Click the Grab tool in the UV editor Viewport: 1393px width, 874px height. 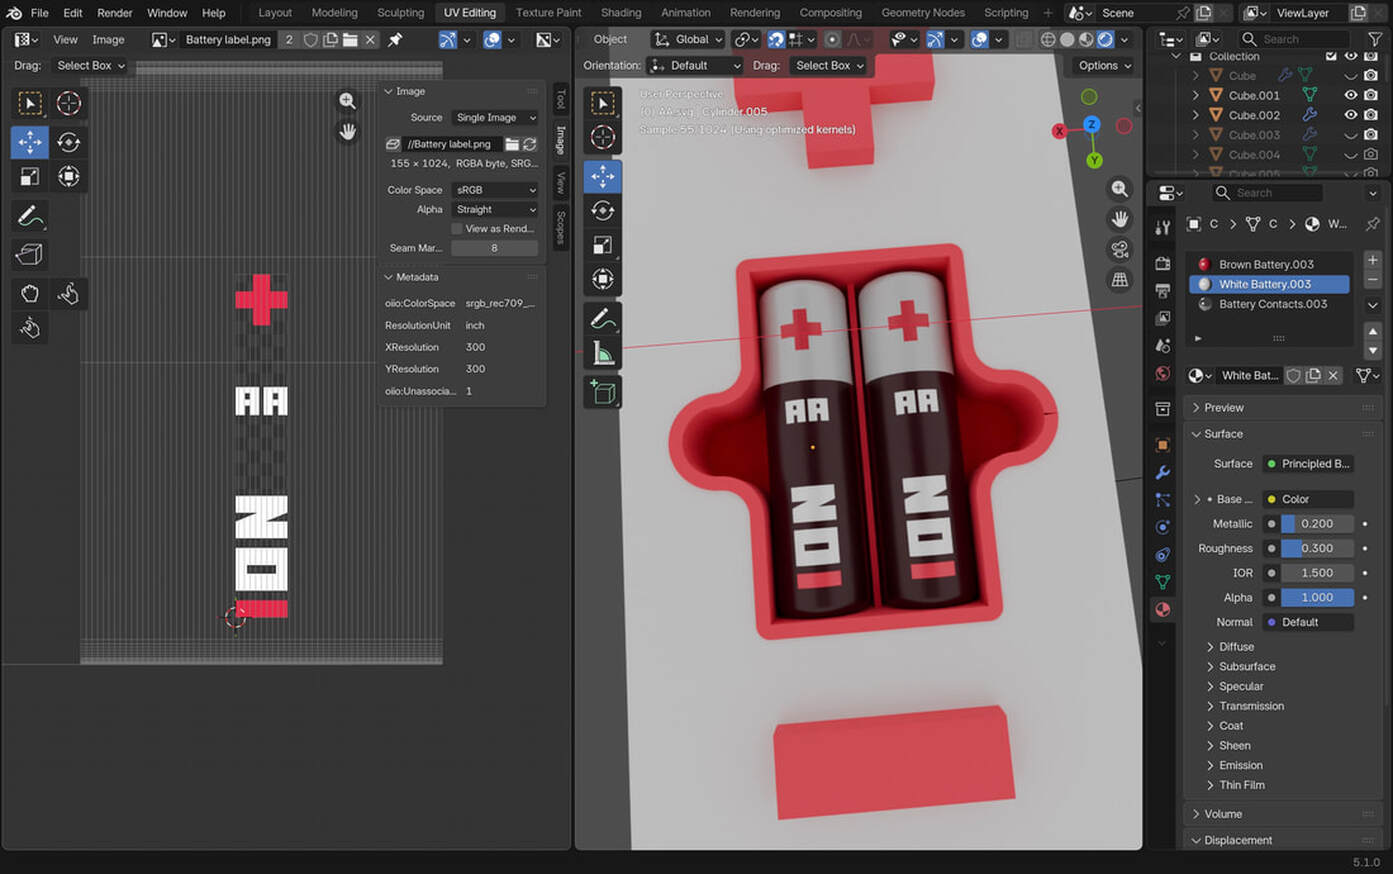(x=30, y=293)
